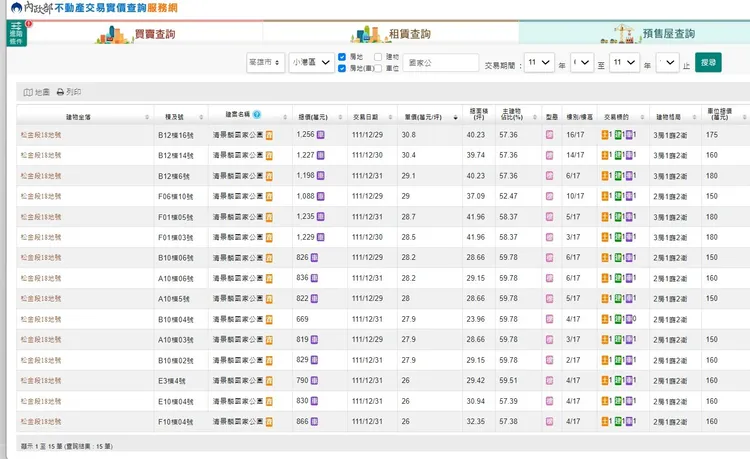Click orange building icon in B10棟04號 row
Image resolution: width=750 pixels, height=459 pixels.
269,319
